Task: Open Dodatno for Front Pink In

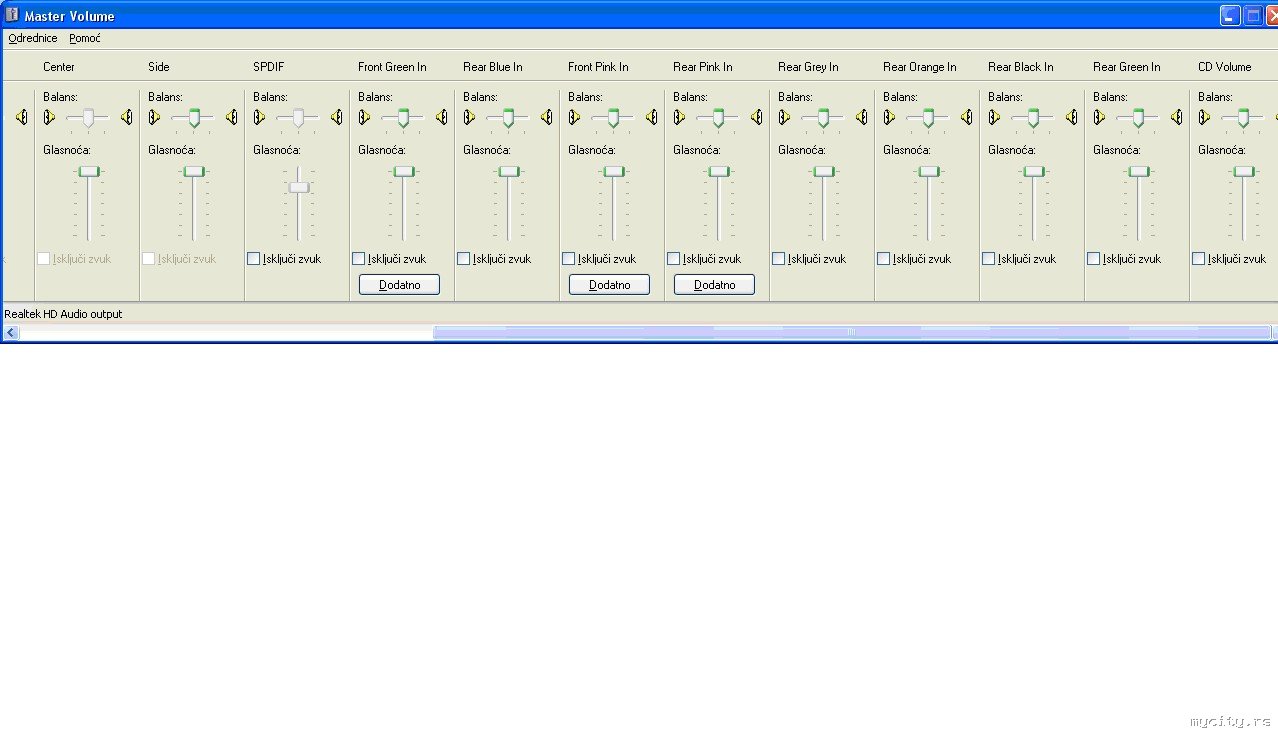Action: coord(609,285)
